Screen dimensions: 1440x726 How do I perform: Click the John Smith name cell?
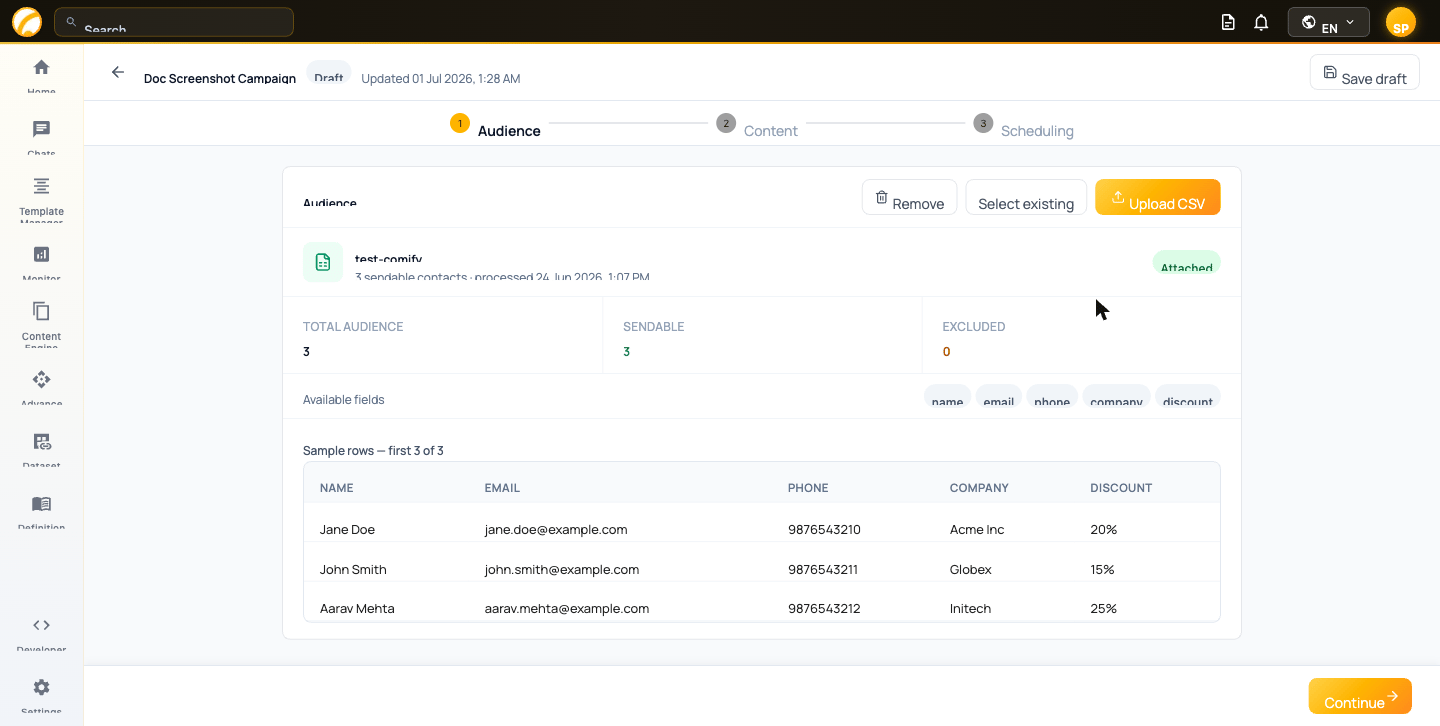click(x=353, y=569)
